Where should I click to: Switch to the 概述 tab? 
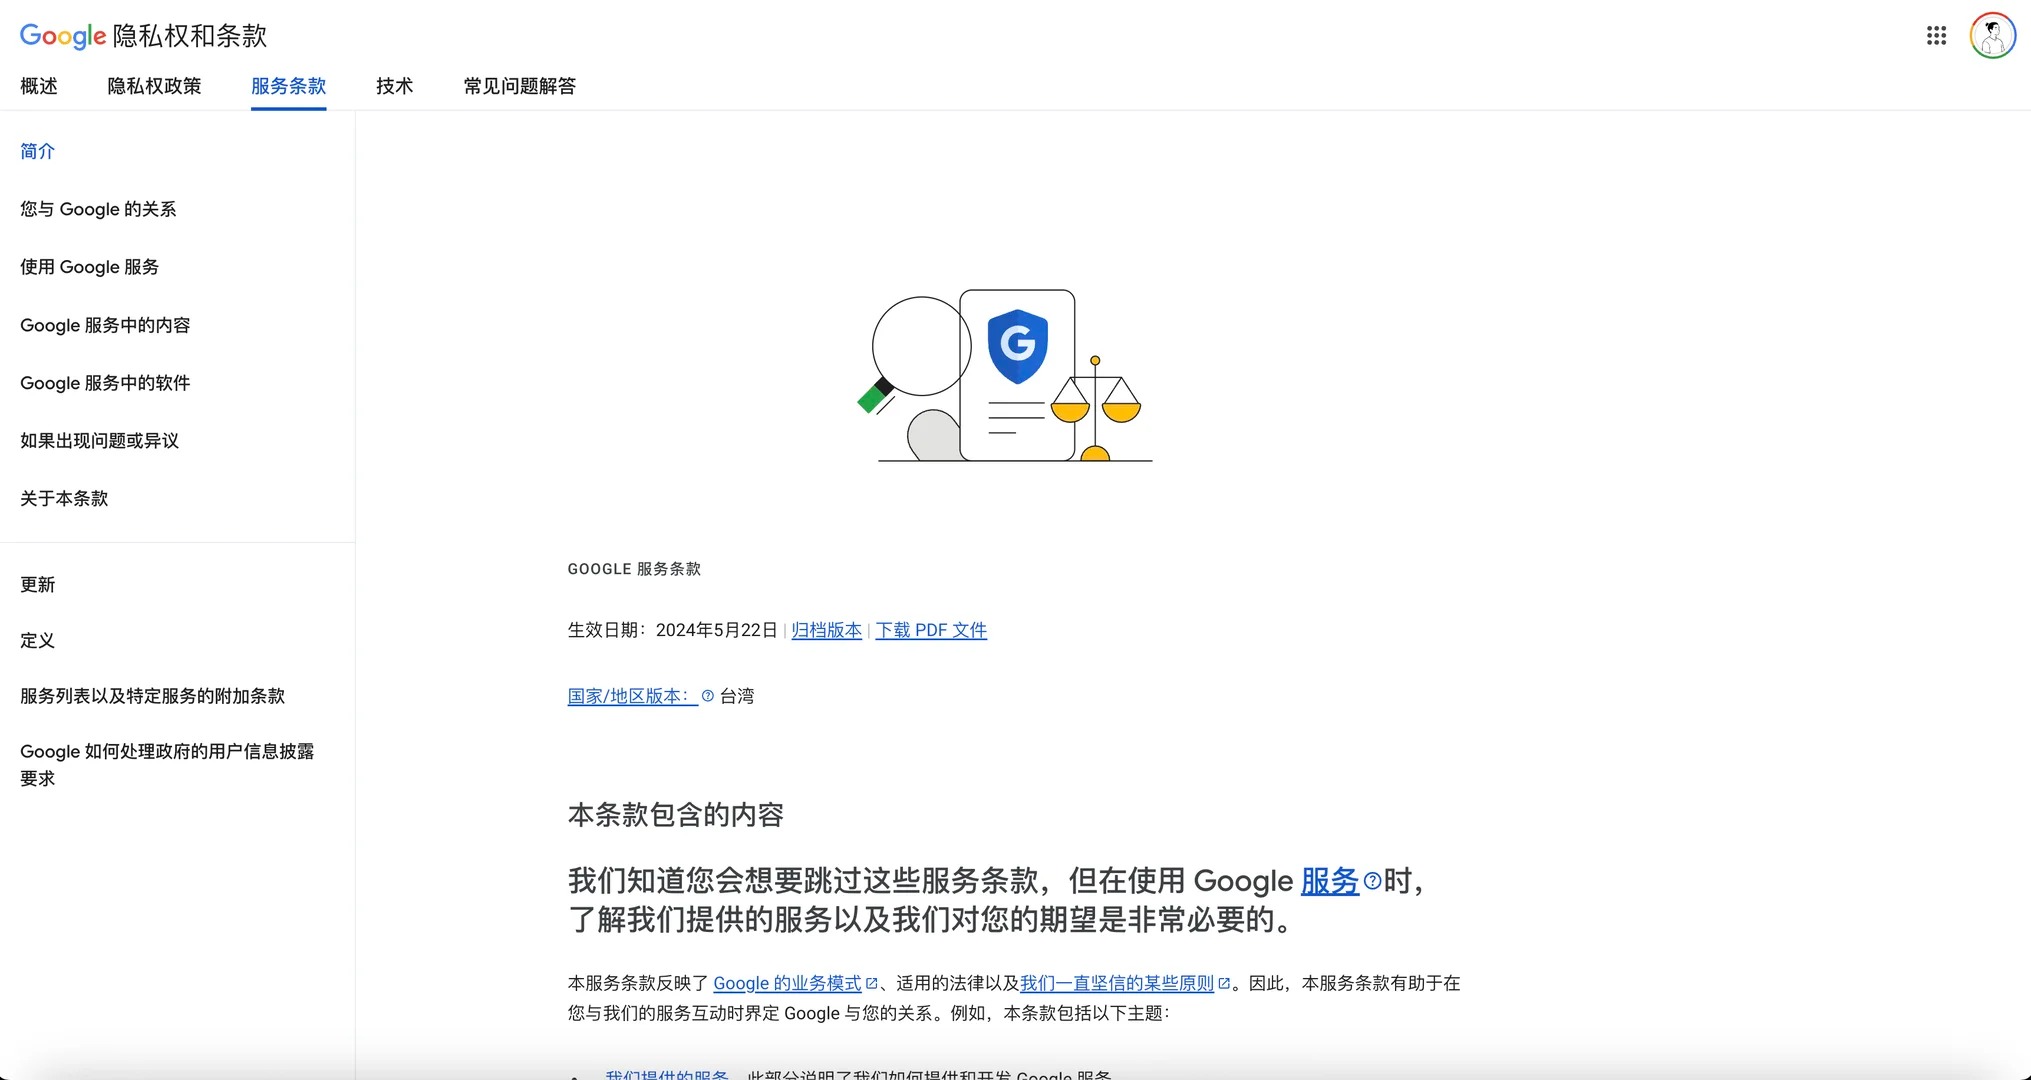[39, 86]
